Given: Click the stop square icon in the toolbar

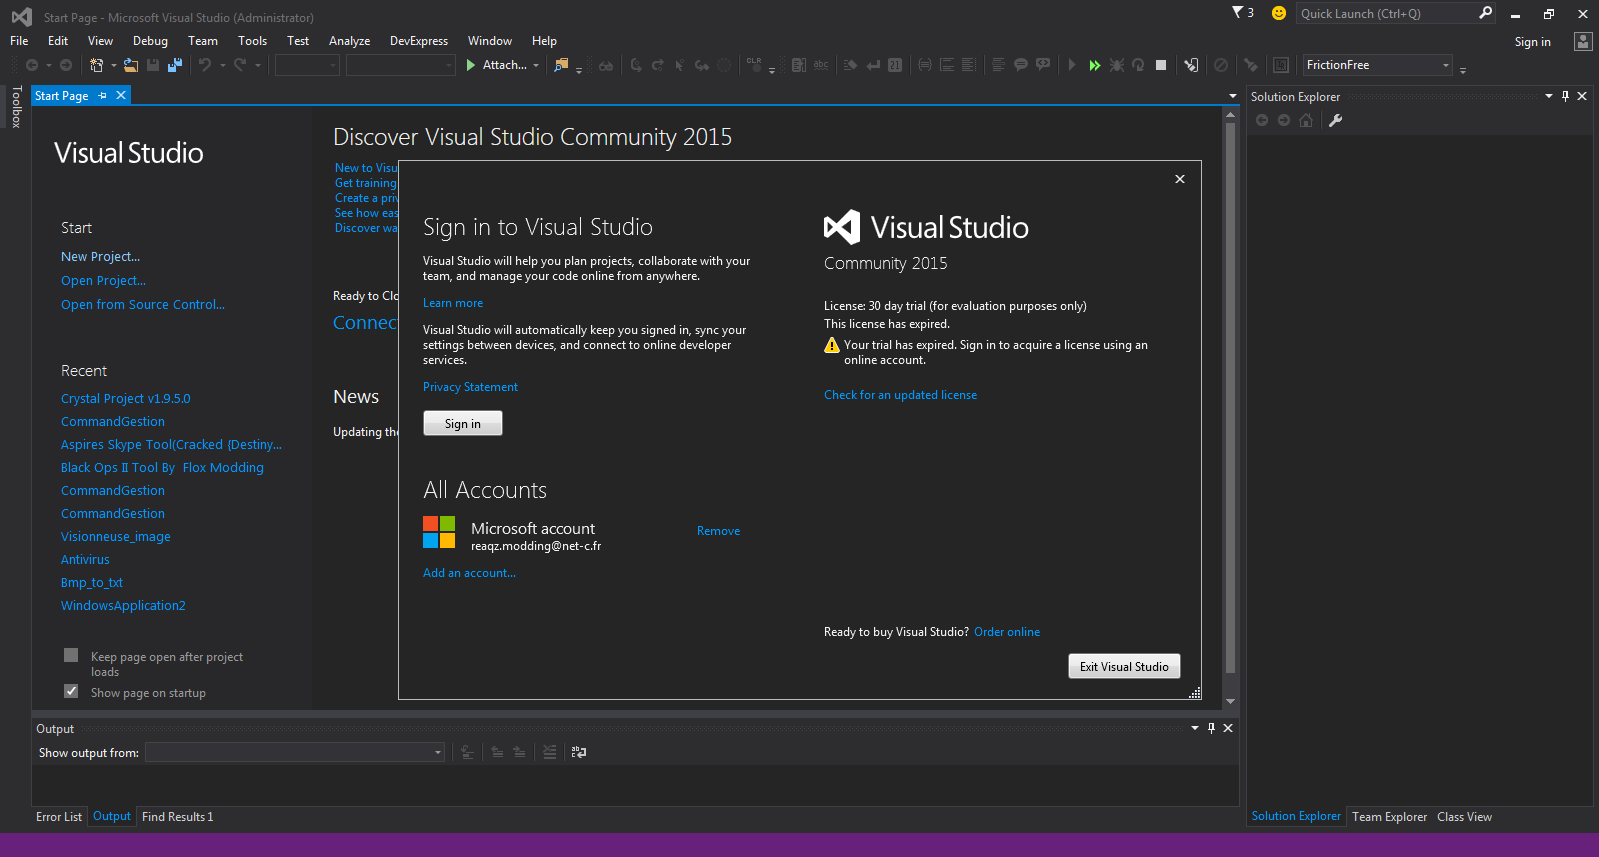Looking at the screenshot, I should tap(1161, 65).
